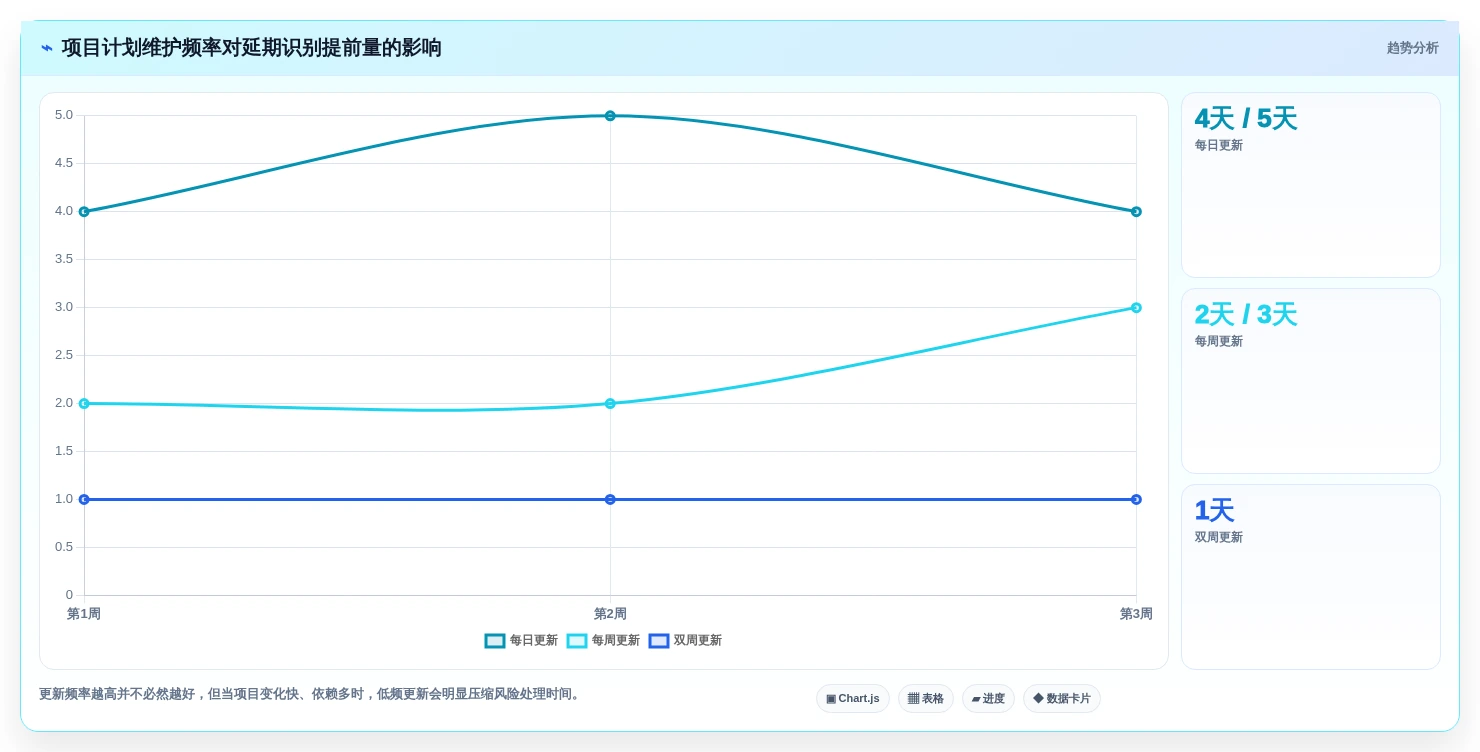
Task: Click the 1天 value in the 双周更新 card
Action: coord(1214,511)
